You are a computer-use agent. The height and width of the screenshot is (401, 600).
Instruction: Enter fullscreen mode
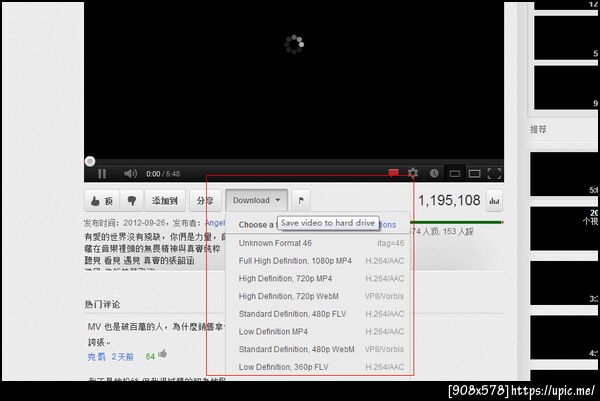(494, 174)
